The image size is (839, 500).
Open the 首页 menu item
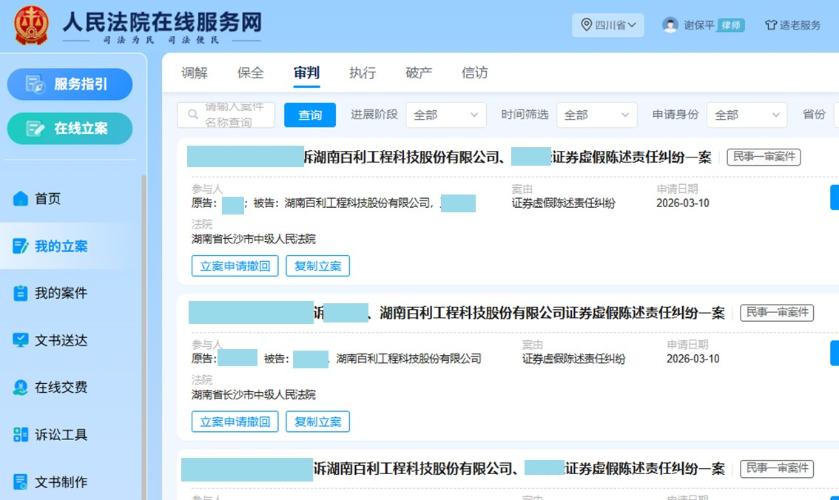coord(70,199)
